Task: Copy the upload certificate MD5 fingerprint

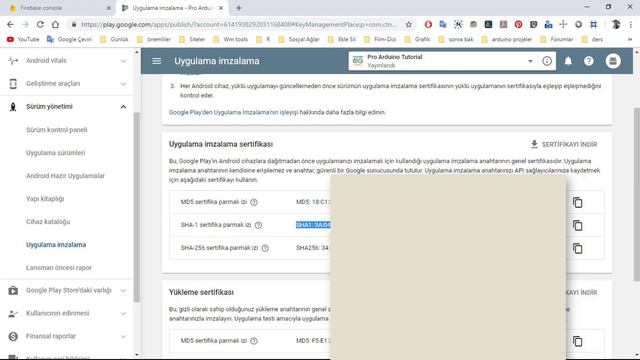Action: (x=577, y=341)
